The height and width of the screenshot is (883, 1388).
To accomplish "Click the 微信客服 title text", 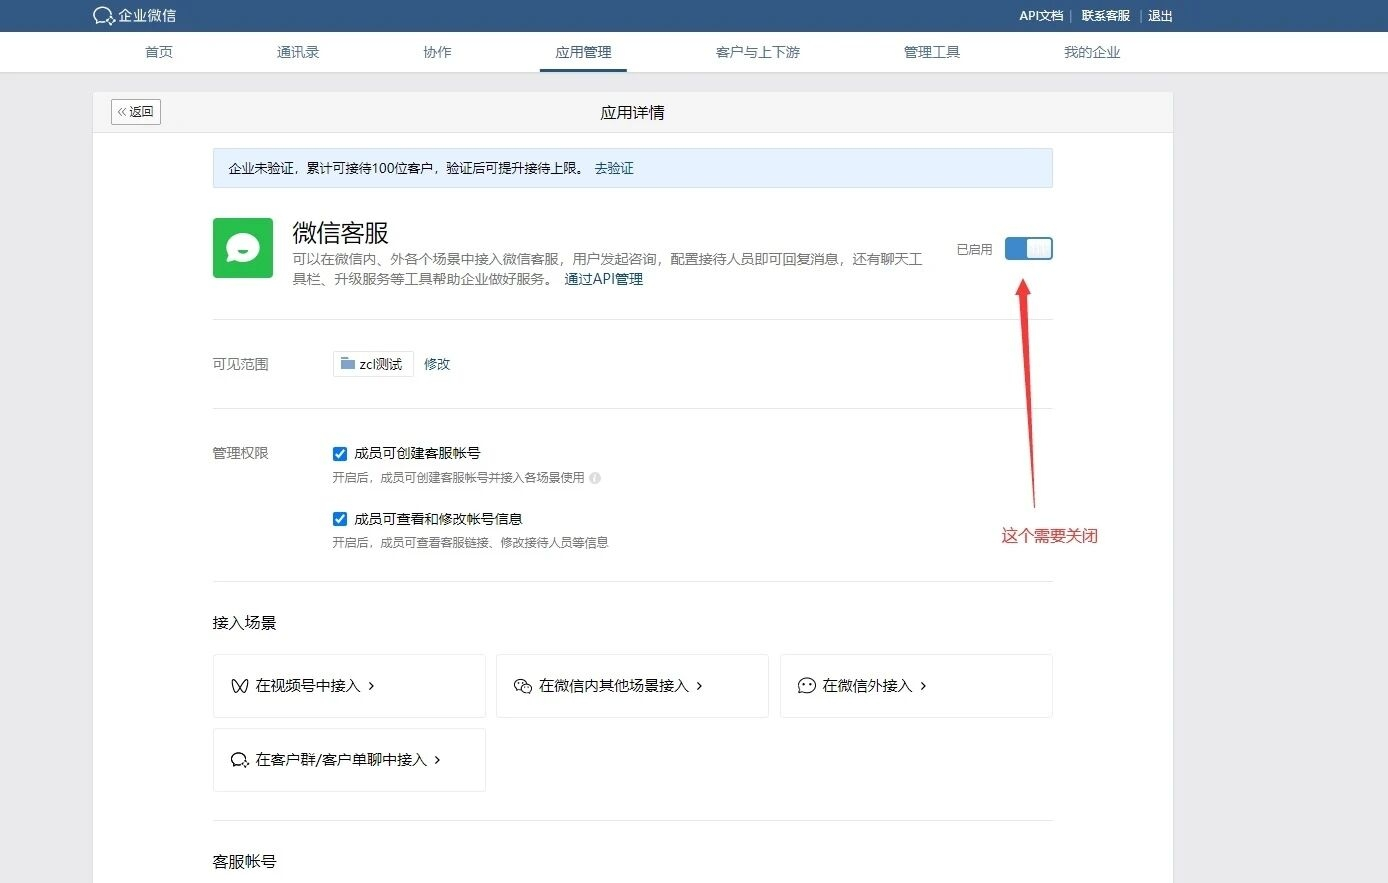I will tap(340, 233).
